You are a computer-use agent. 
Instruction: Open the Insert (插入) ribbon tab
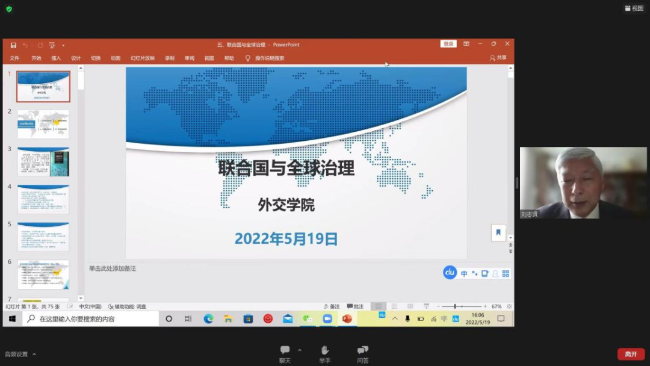[x=56, y=58]
